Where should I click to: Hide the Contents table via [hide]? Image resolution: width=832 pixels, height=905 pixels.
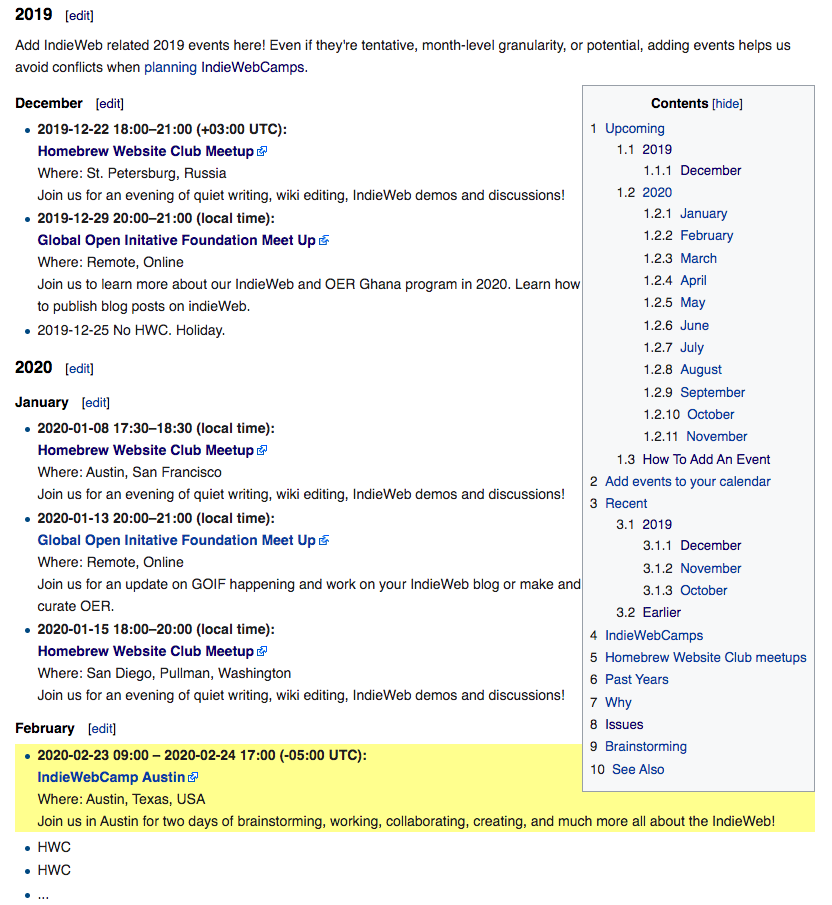(727, 104)
